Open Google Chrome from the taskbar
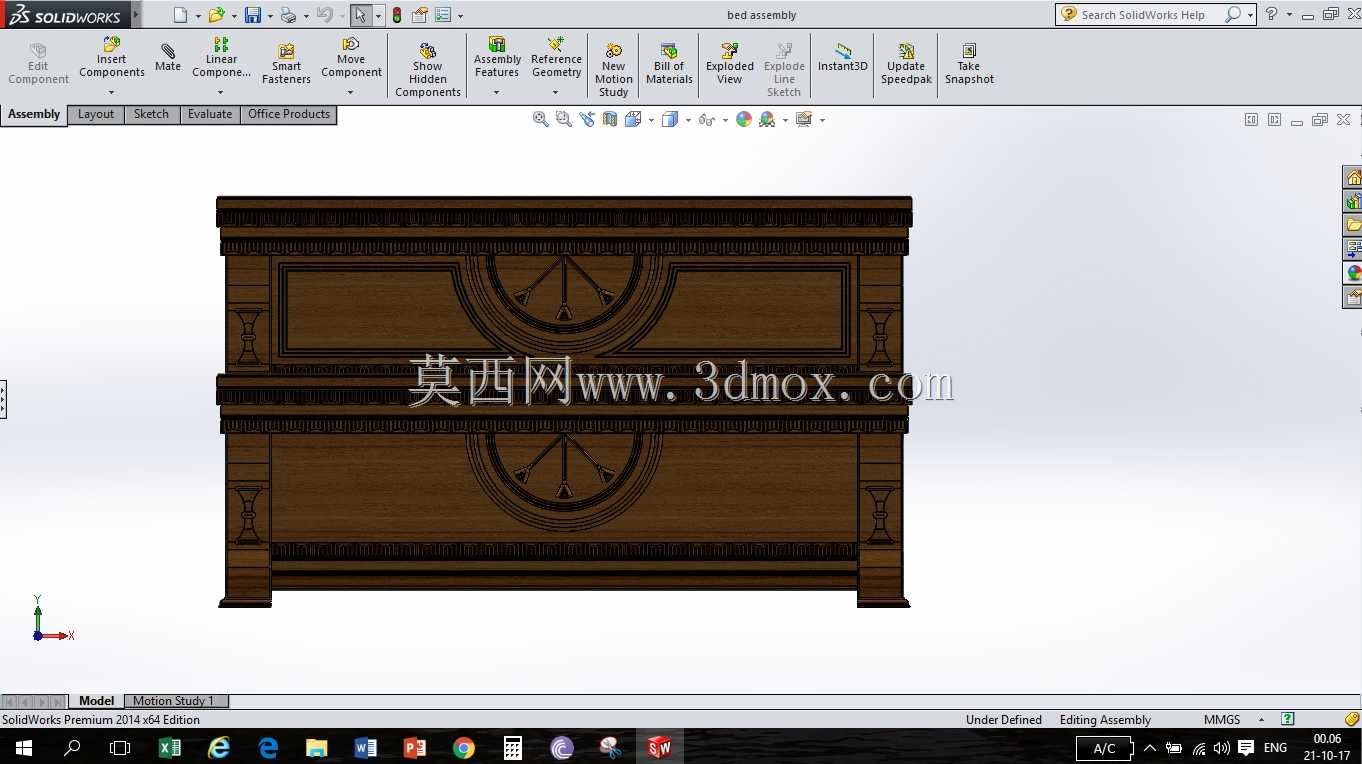Image resolution: width=1362 pixels, height=764 pixels. [x=463, y=747]
